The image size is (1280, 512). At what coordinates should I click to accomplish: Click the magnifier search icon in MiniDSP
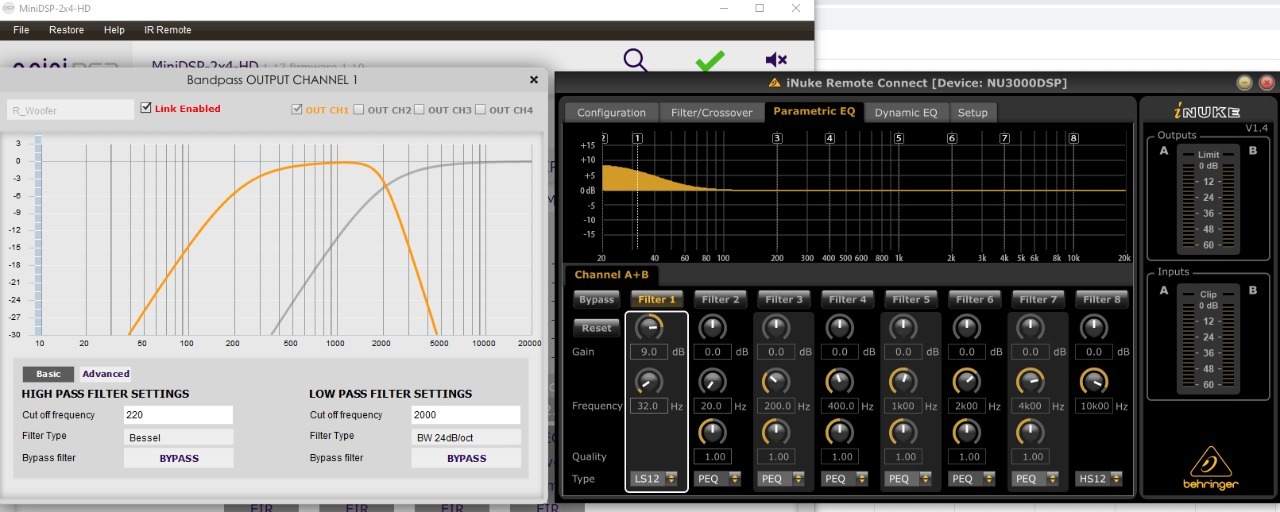pyautogui.click(x=636, y=61)
